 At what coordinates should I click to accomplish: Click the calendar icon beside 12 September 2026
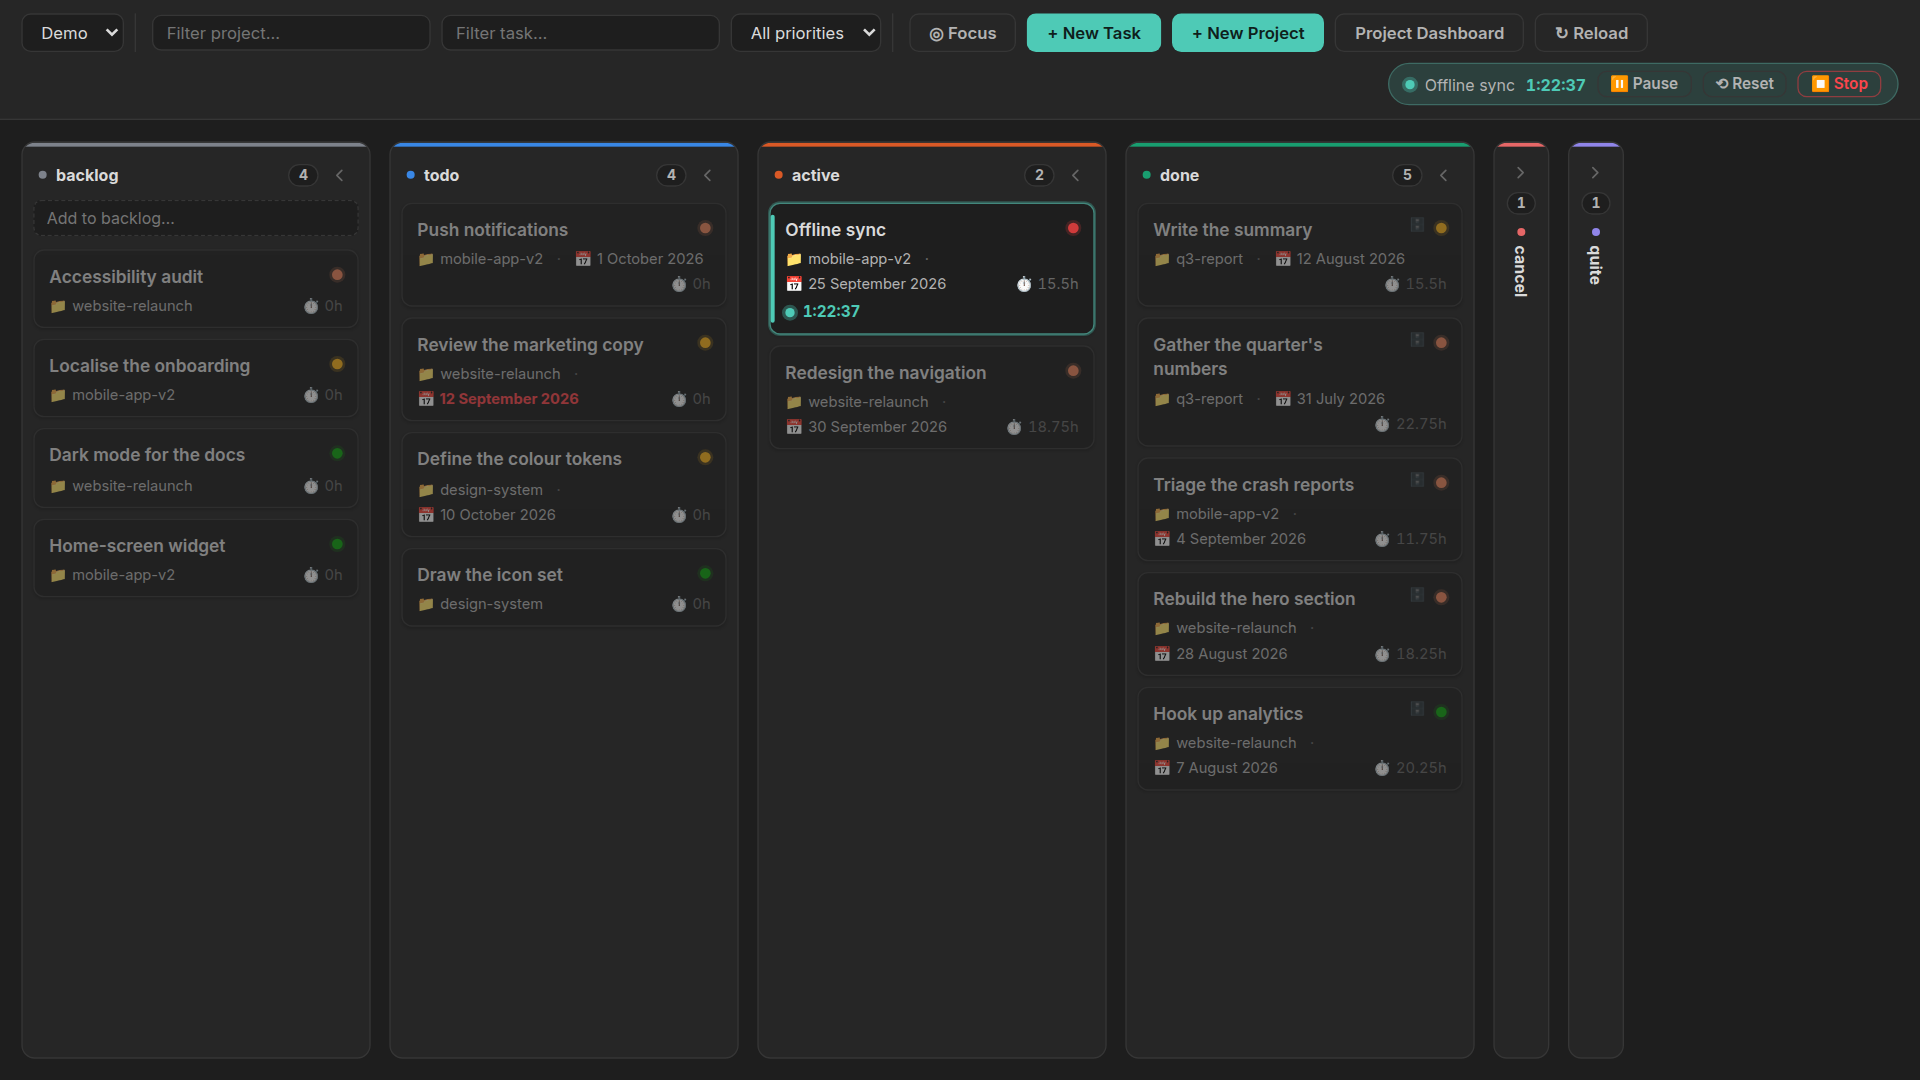[426, 399]
